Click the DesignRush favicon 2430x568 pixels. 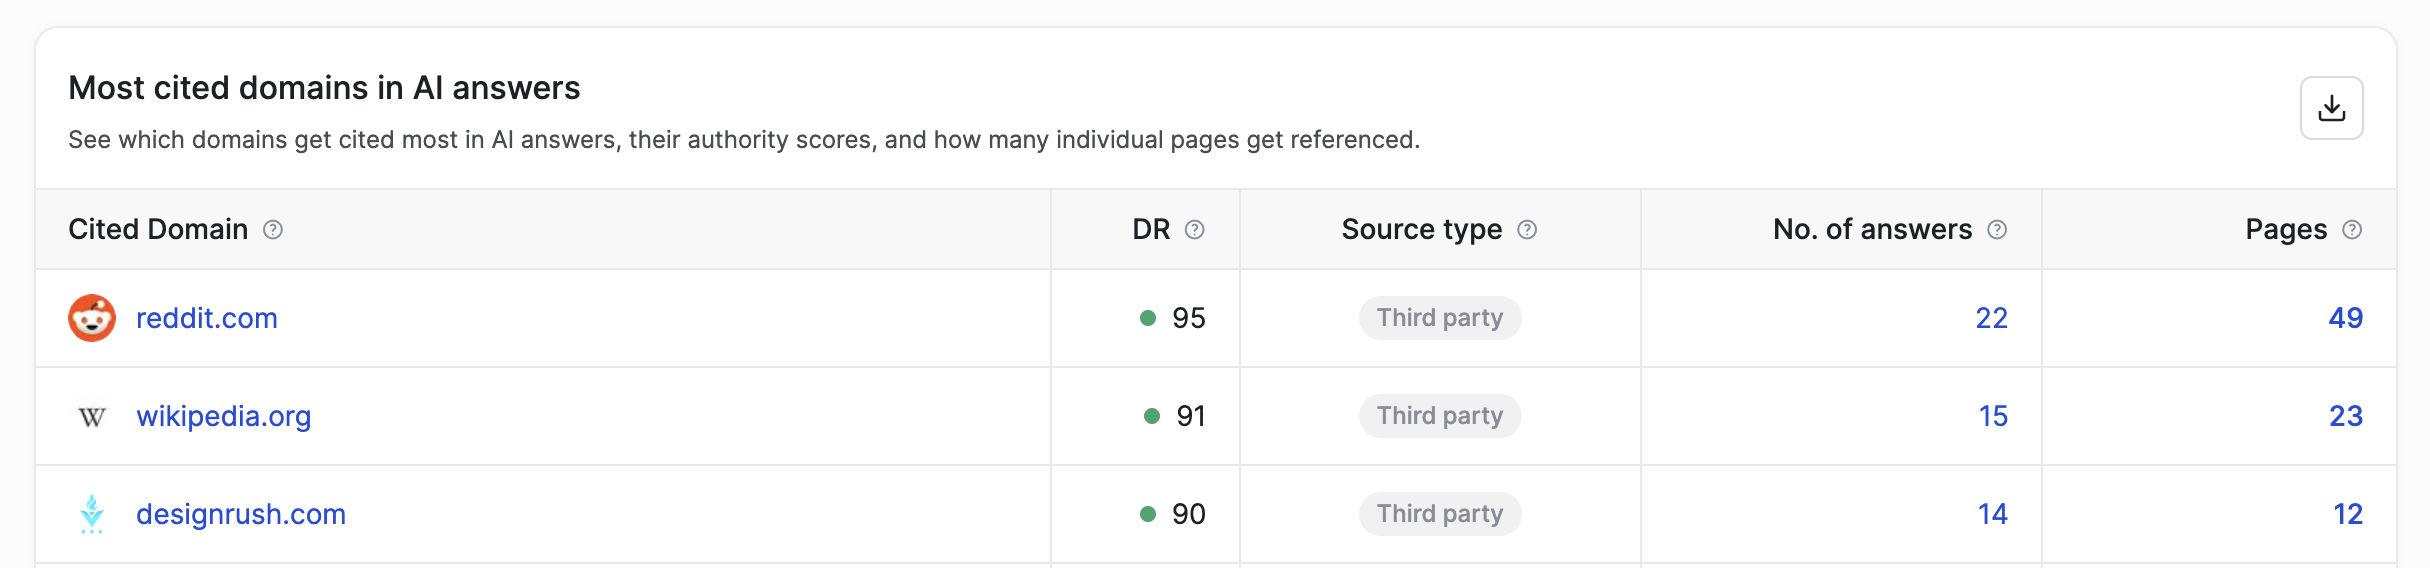92,514
